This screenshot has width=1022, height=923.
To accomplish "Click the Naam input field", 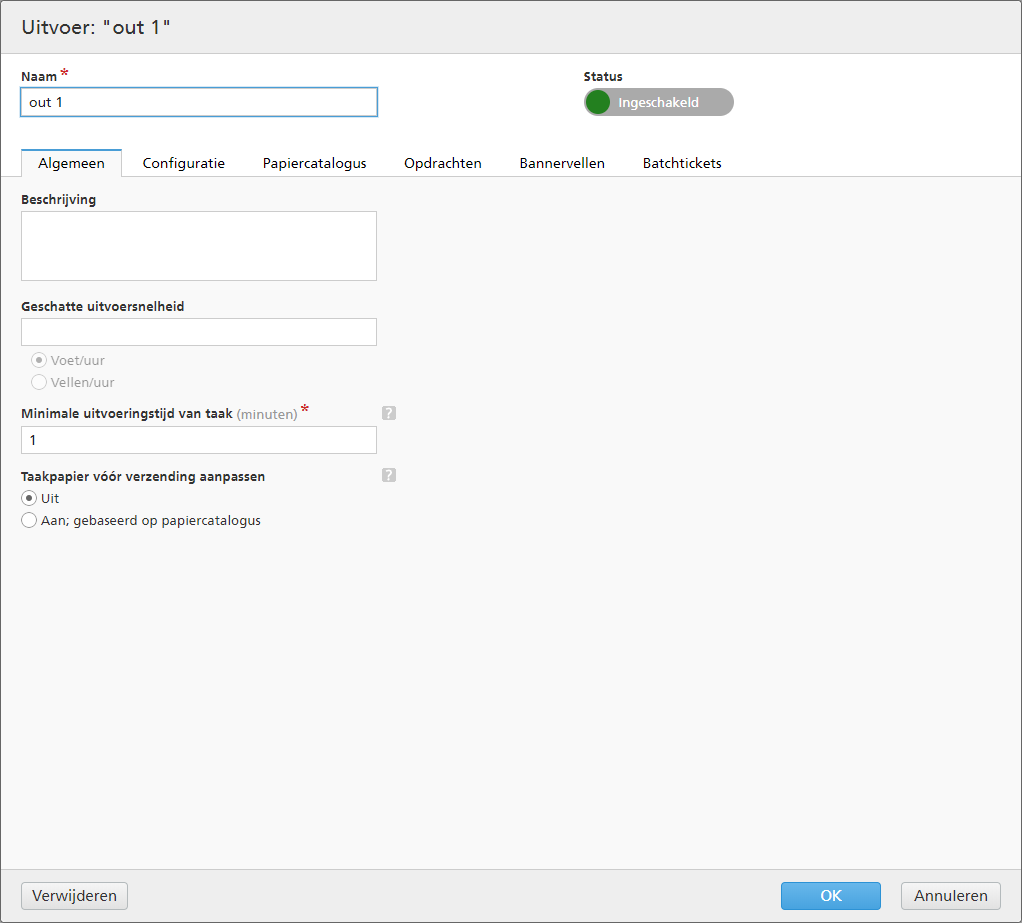I will 199,102.
